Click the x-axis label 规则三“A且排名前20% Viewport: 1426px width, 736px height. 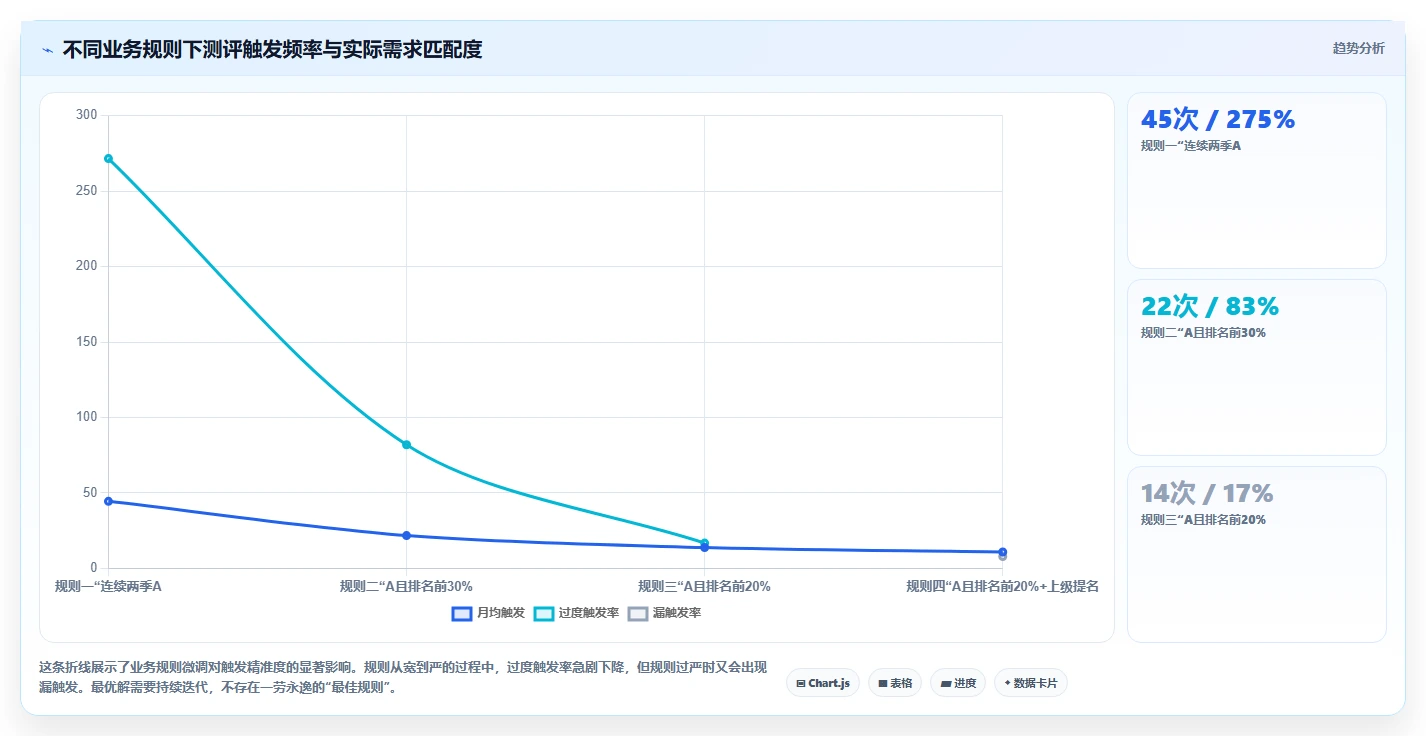tap(704, 587)
